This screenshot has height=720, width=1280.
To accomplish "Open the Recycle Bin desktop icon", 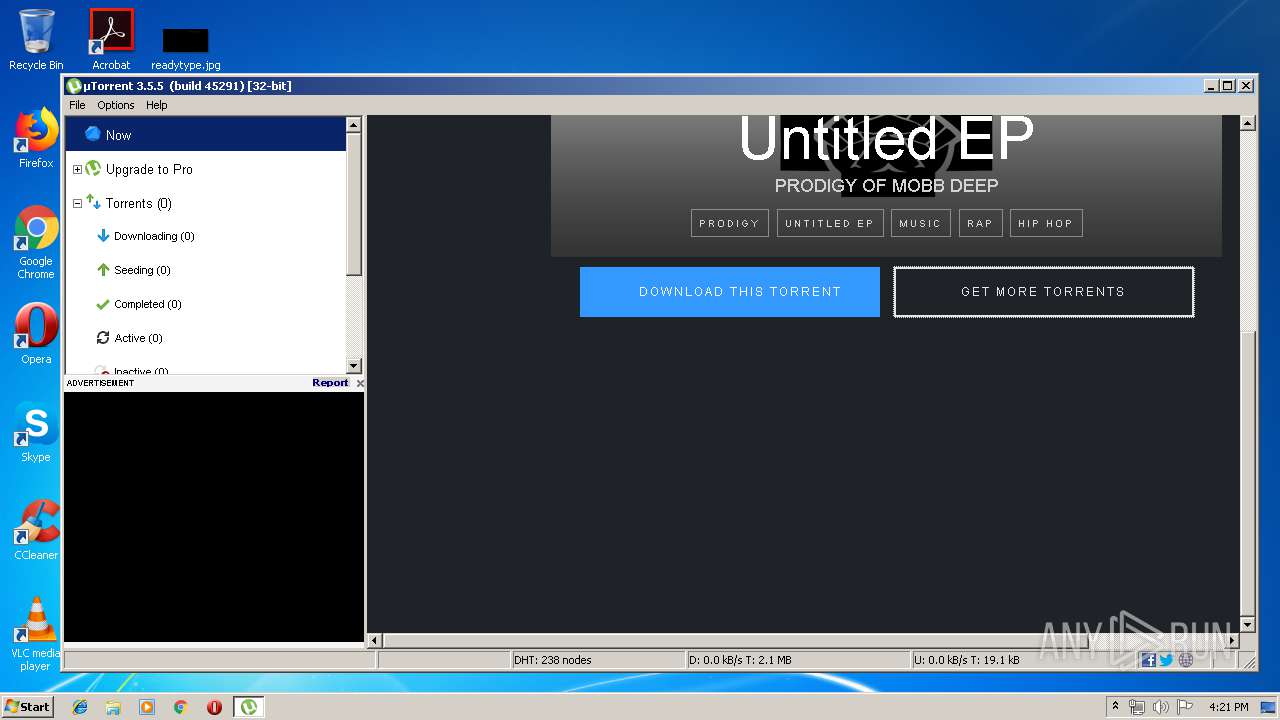I will click(36, 40).
